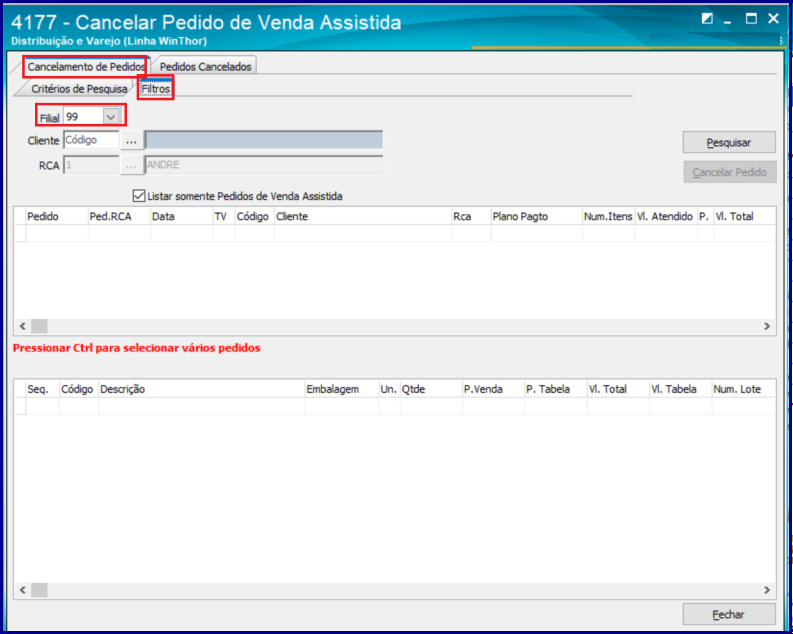This screenshot has width=793, height=634.
Task: Maximize the 4177 window
Action: point(751,19)
